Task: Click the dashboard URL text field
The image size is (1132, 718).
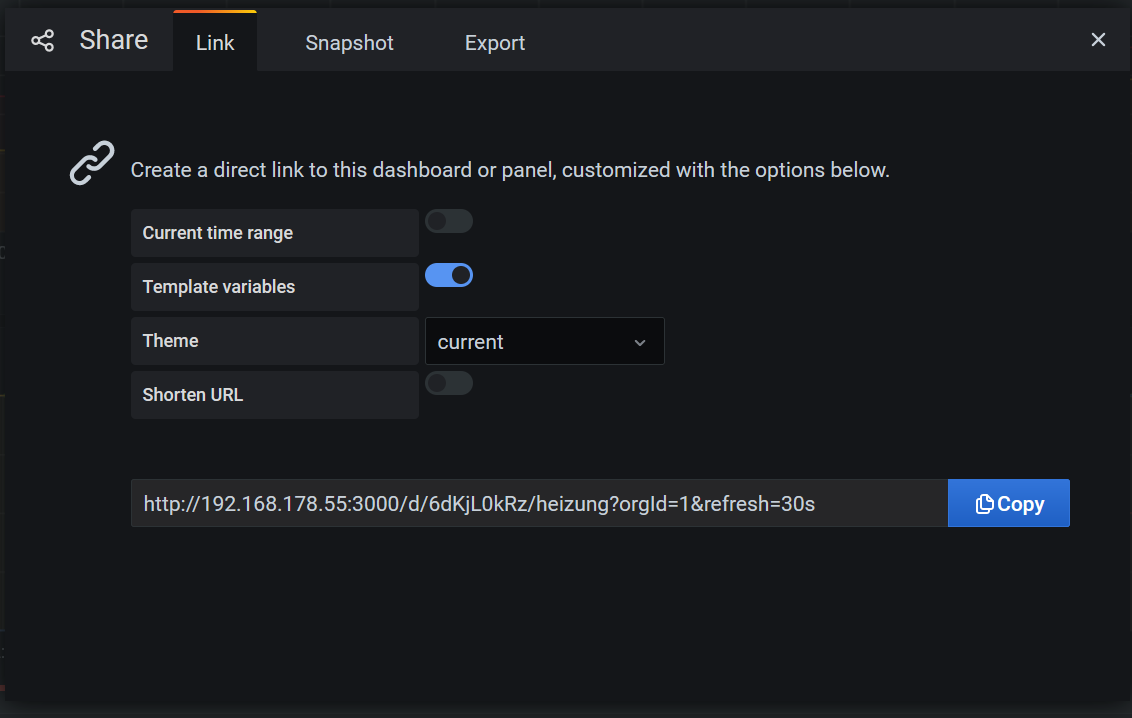Action: pos(538,504)
